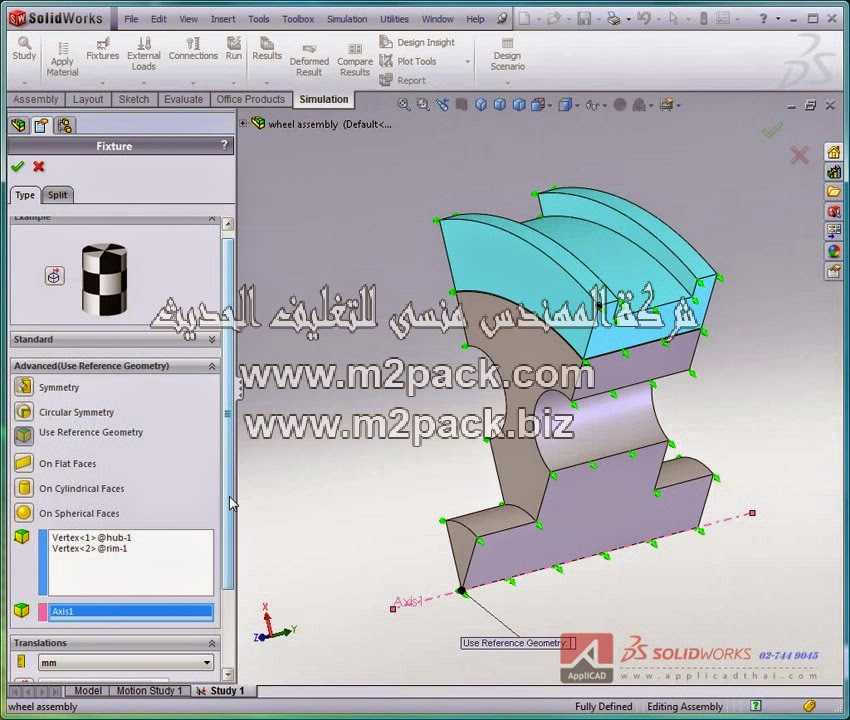Open Appearances color ball in task pane

[x=834, y=251]
